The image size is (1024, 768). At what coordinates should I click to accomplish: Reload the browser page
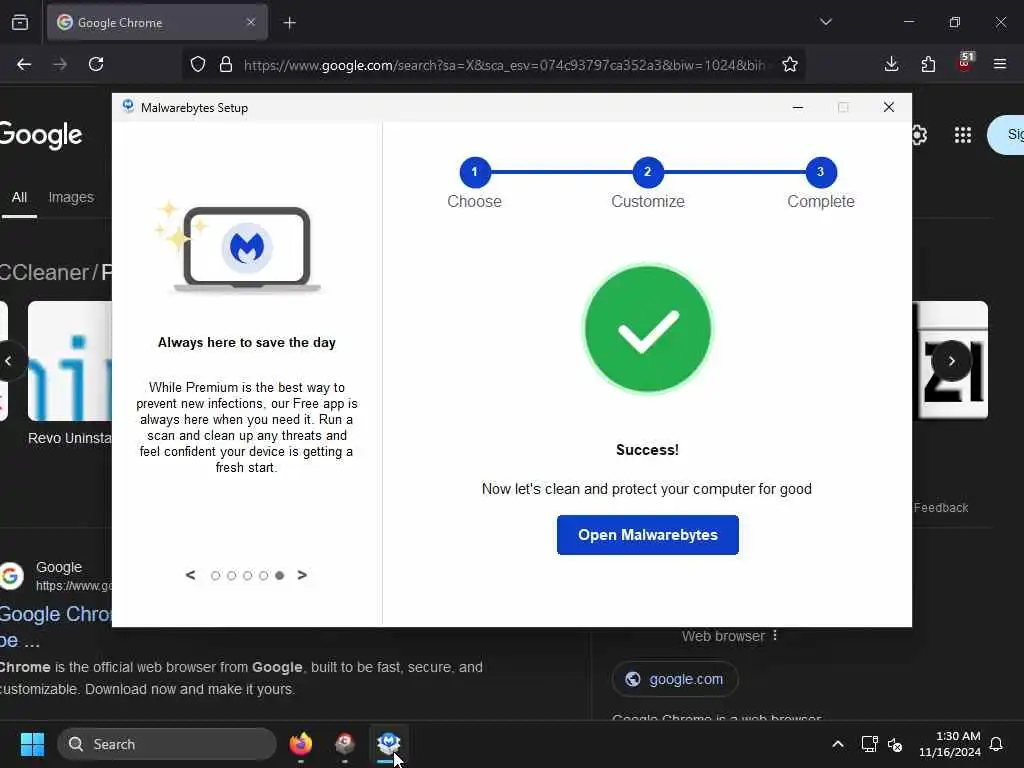[96, 64]
